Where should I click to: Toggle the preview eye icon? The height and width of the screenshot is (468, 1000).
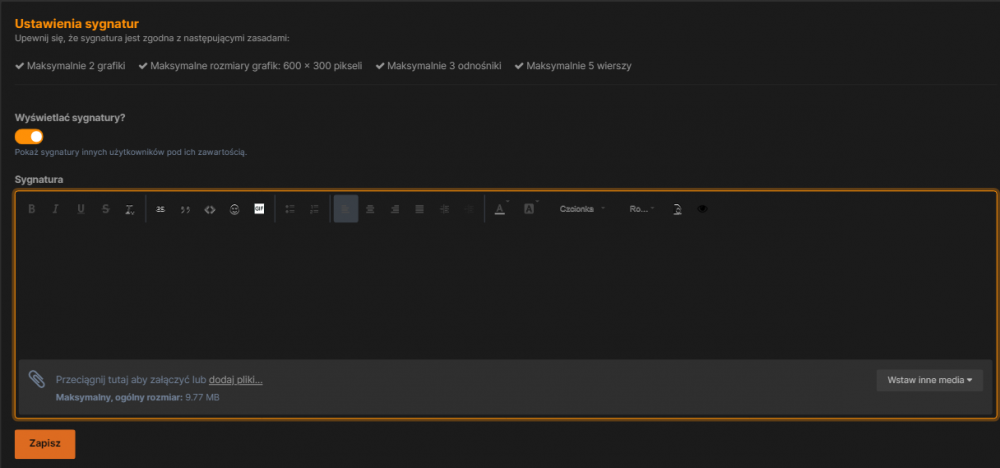702,209
